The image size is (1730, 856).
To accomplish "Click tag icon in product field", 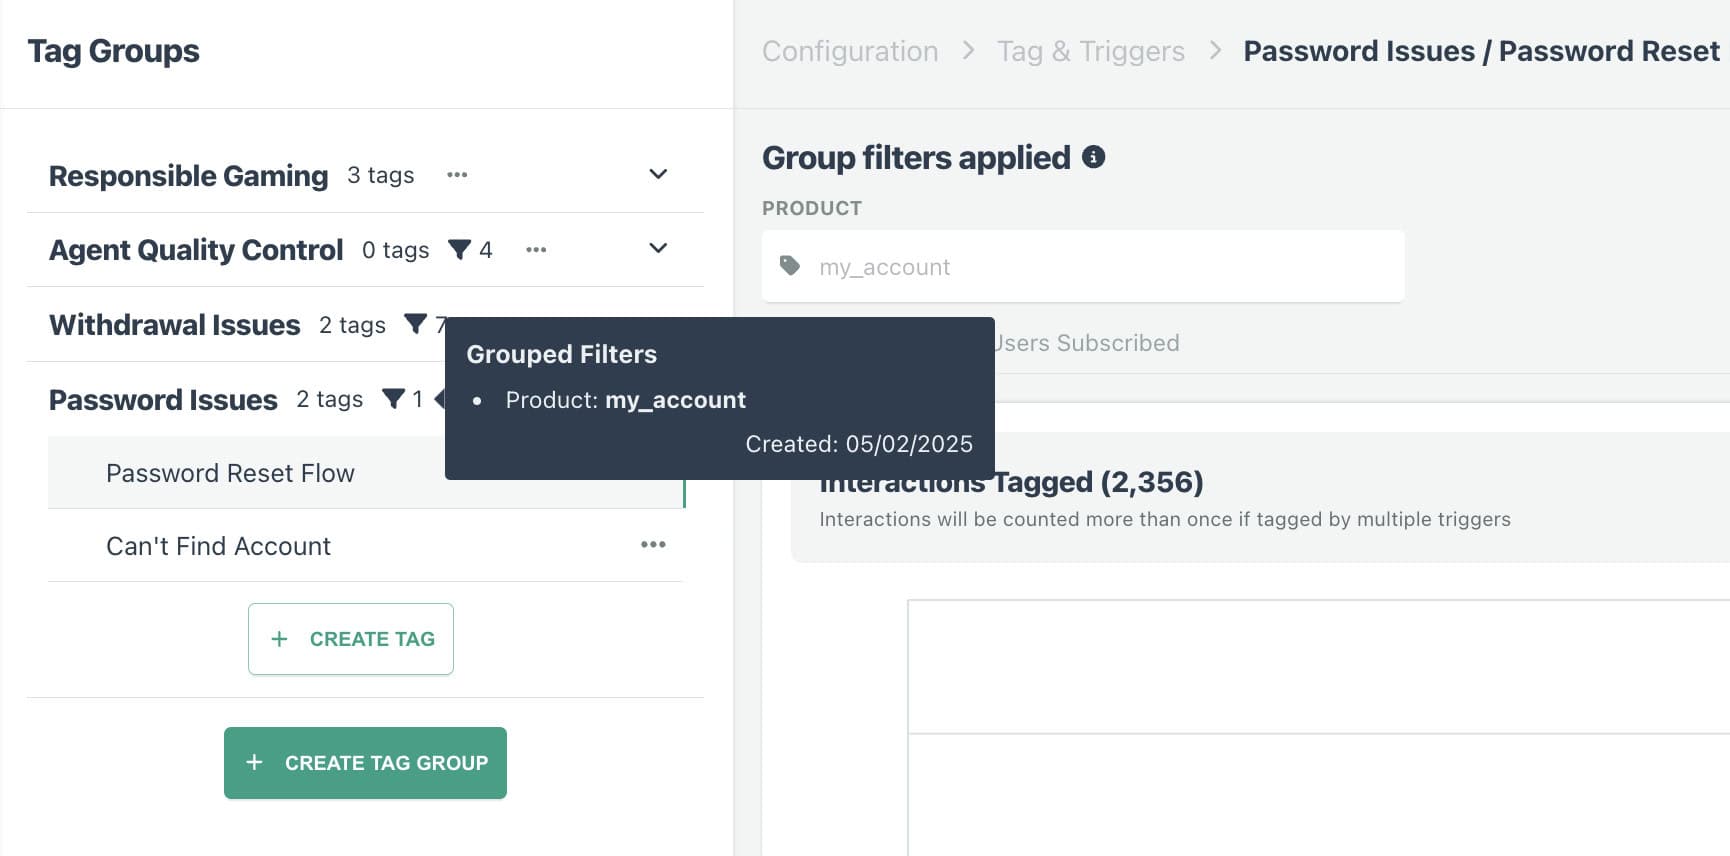I will click(790, 266).
